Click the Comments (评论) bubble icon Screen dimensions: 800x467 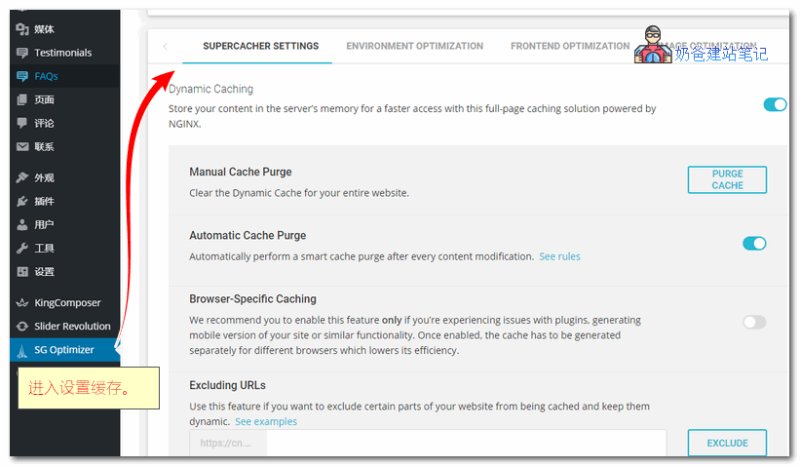22,123
